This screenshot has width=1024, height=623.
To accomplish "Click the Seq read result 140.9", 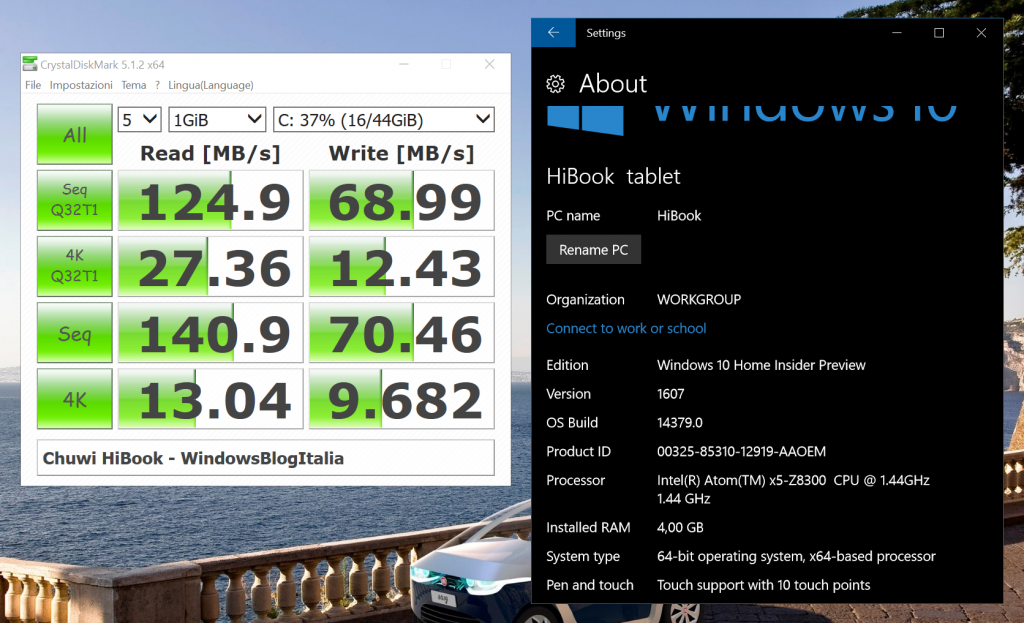I will click(210, 333).
